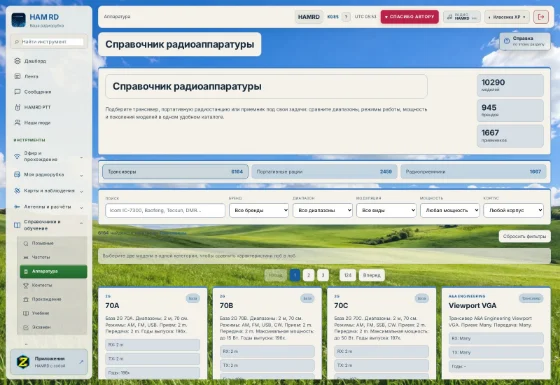Click the Вперед next-page button
Screen dimensions: 560x385
click(x=371, y=275)
